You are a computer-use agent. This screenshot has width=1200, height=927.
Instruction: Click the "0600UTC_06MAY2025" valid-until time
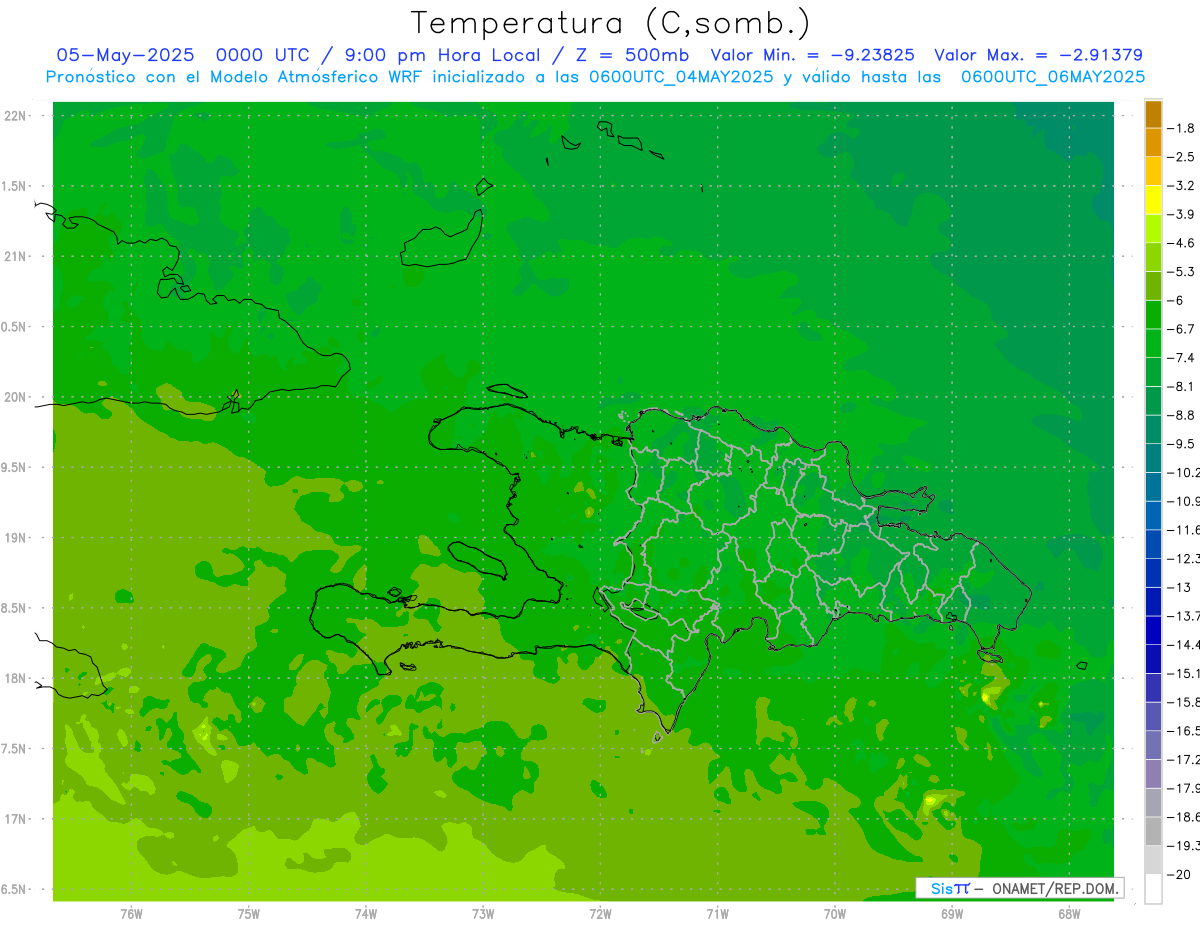pyautogui.click(x=1053, y=77)
